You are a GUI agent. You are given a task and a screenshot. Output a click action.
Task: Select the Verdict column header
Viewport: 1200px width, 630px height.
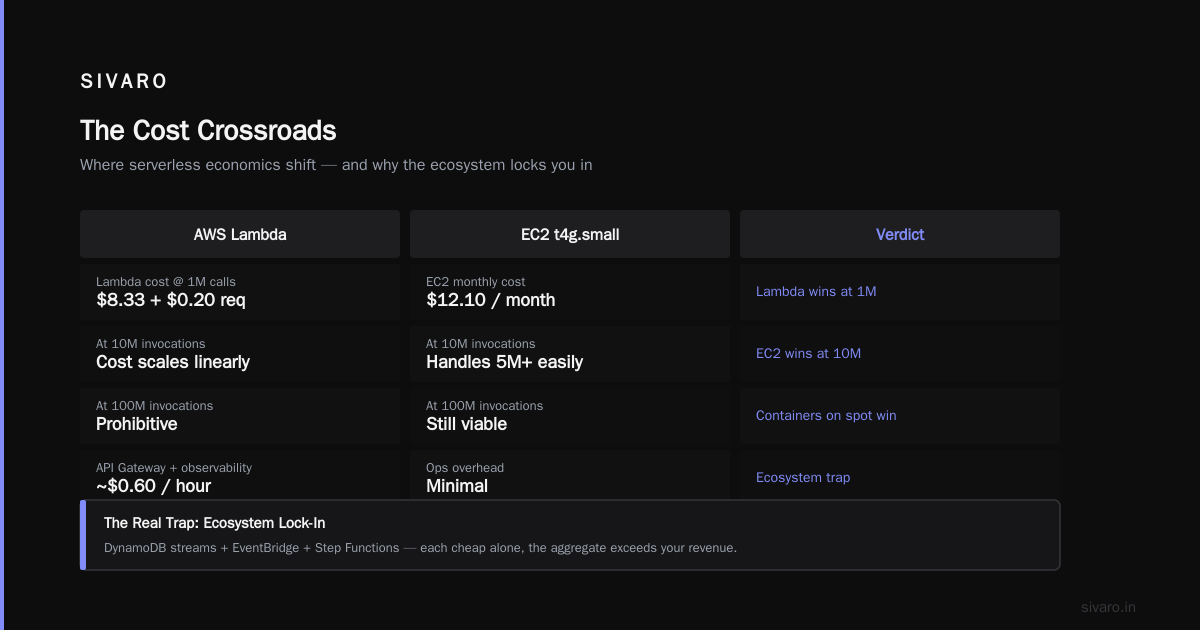pos(900,234)
